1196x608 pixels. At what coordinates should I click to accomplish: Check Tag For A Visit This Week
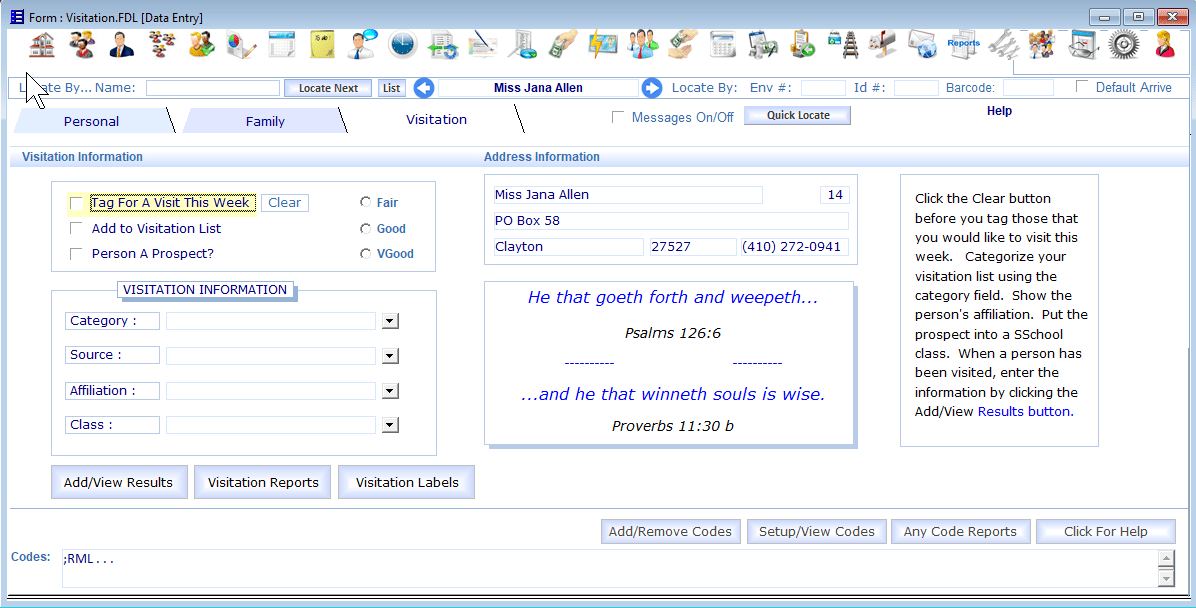click(x=76, y=203)
